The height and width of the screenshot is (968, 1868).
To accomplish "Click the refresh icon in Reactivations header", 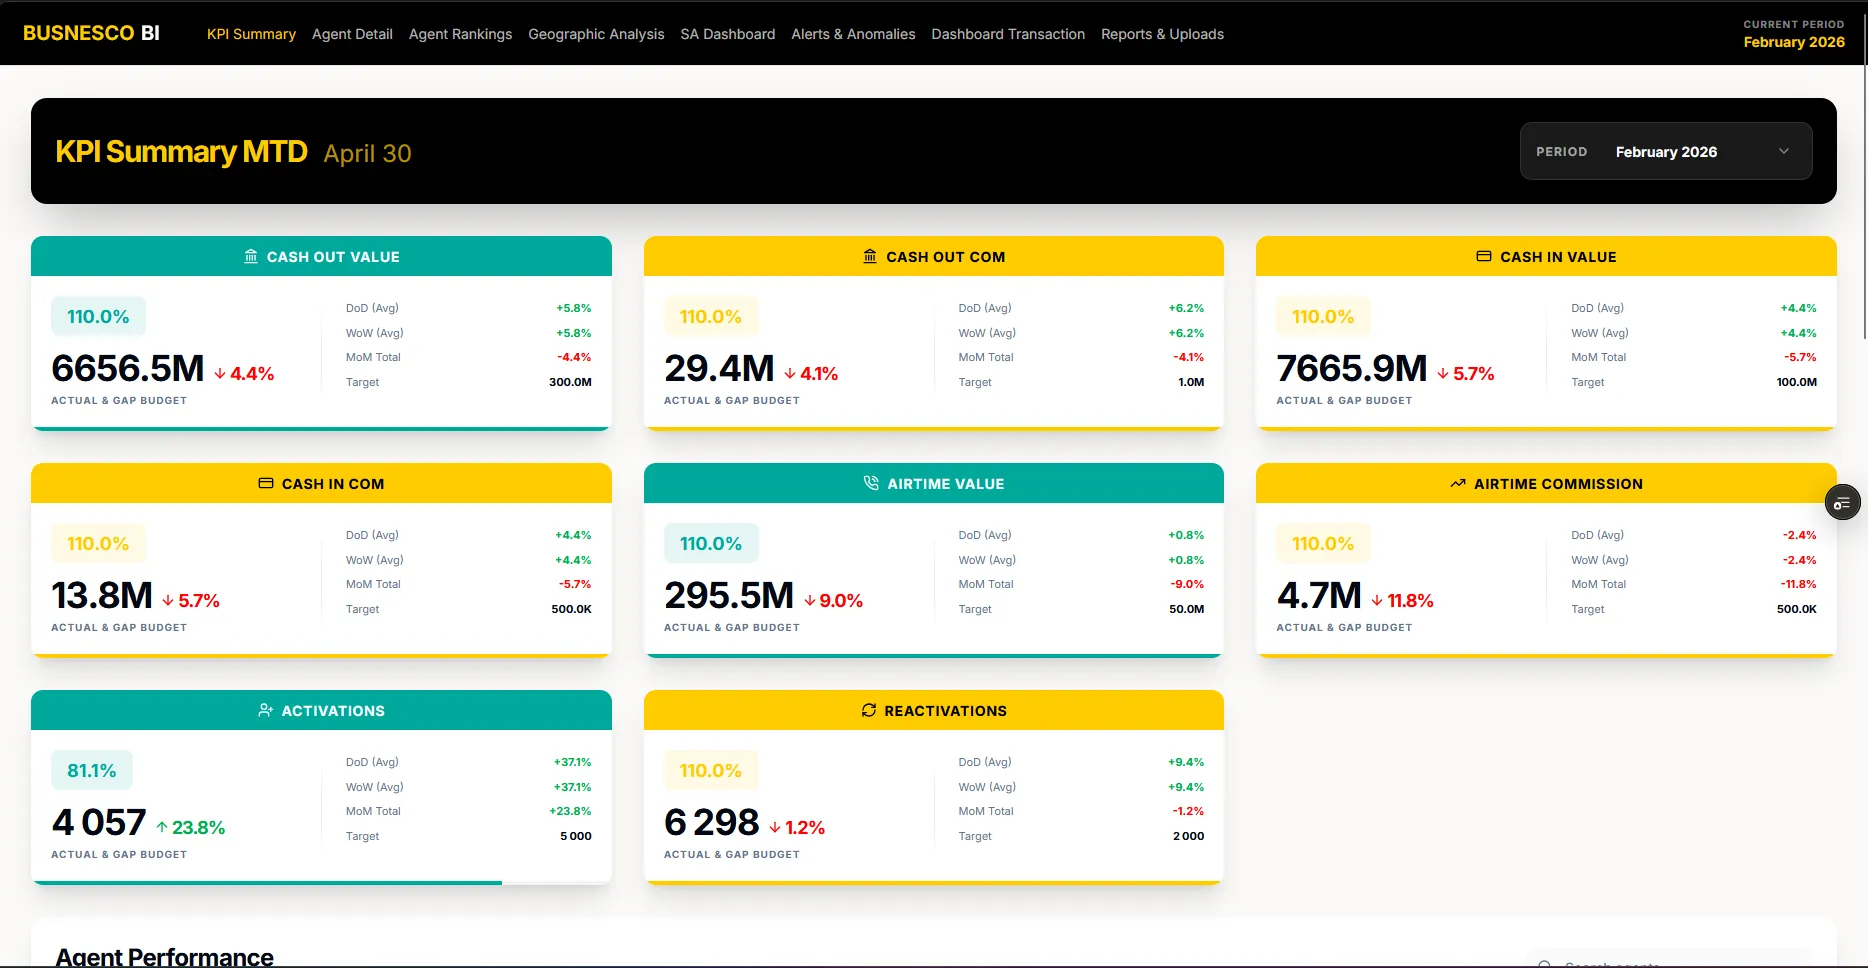I will 869,711.
